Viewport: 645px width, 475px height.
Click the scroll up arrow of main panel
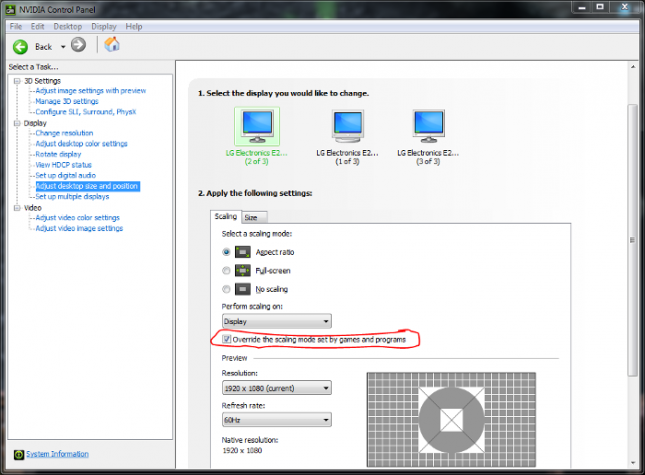633,67
